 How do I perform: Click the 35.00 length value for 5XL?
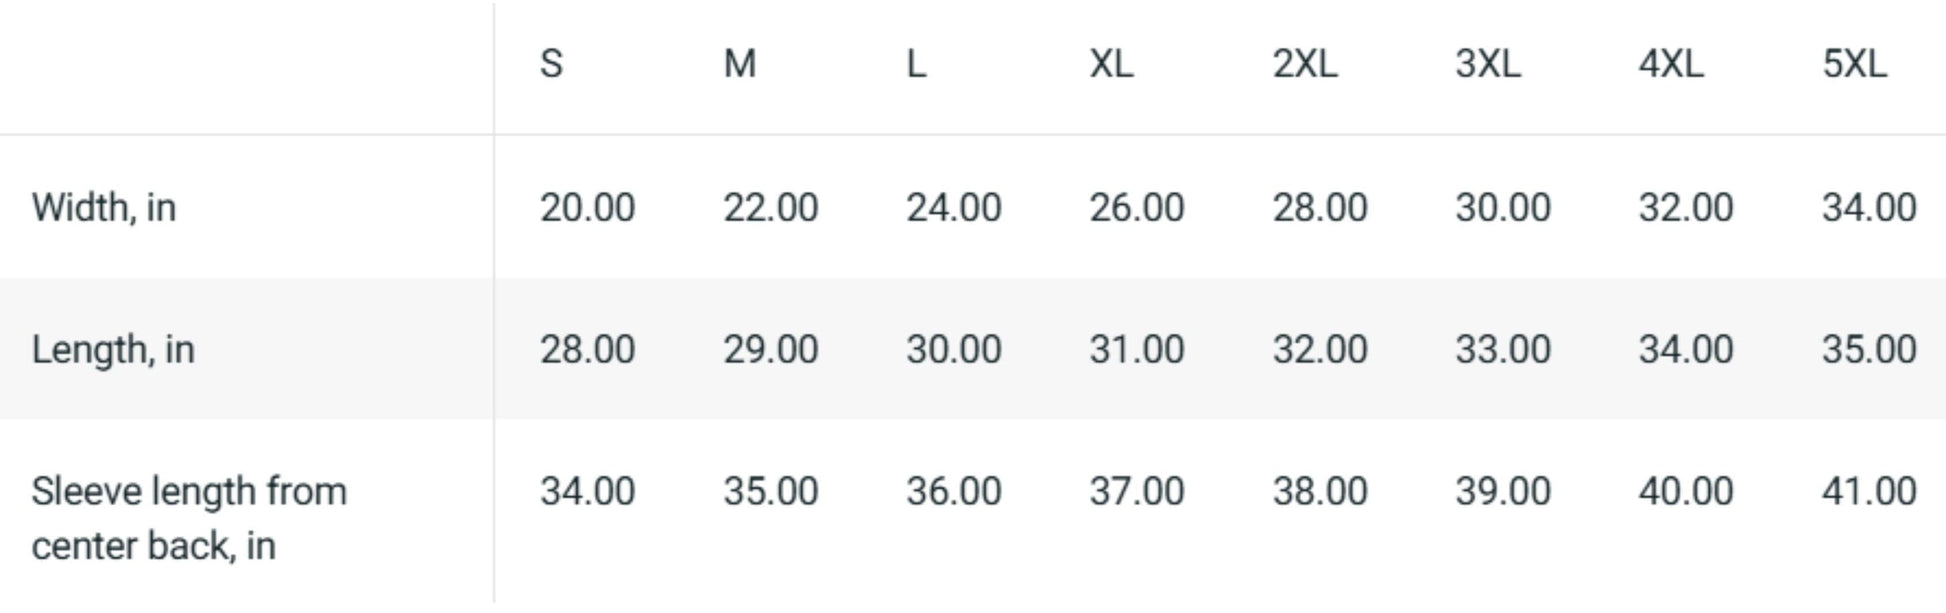[1869, 350]
